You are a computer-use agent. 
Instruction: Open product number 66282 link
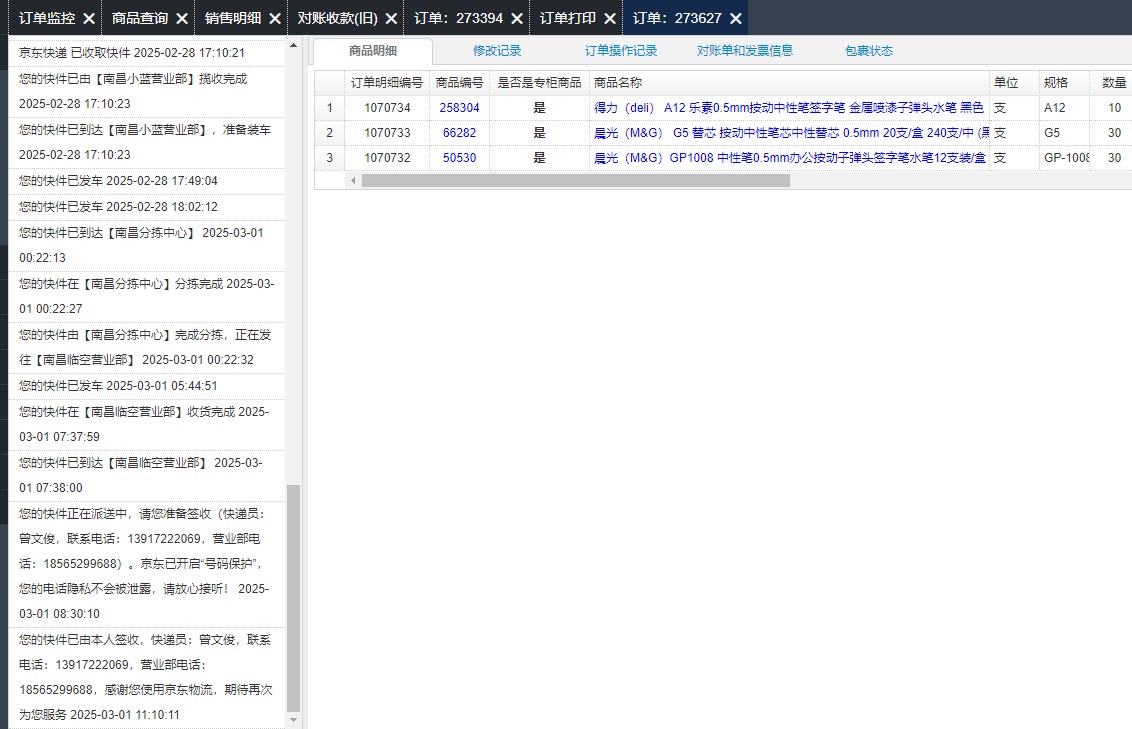[x=459, y=133]
